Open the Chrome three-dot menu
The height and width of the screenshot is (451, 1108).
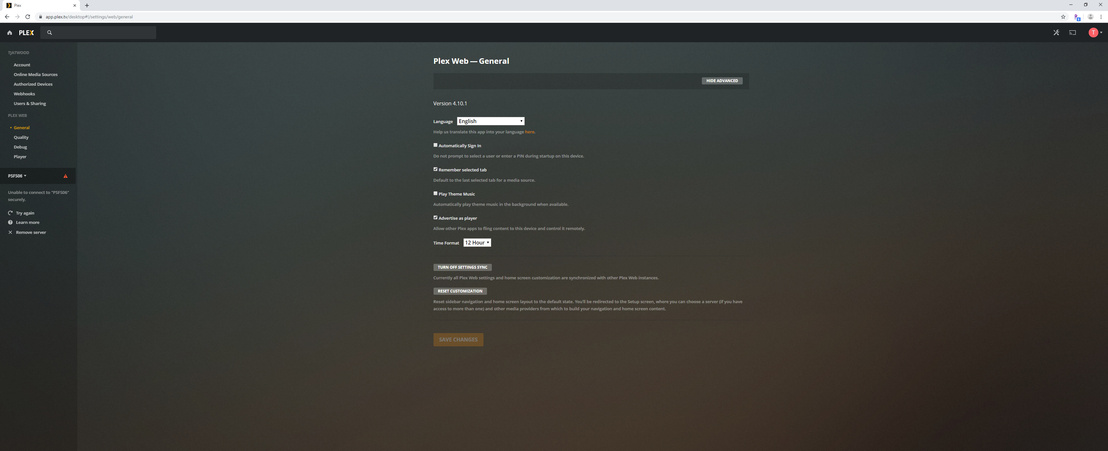coord(1101,16)
